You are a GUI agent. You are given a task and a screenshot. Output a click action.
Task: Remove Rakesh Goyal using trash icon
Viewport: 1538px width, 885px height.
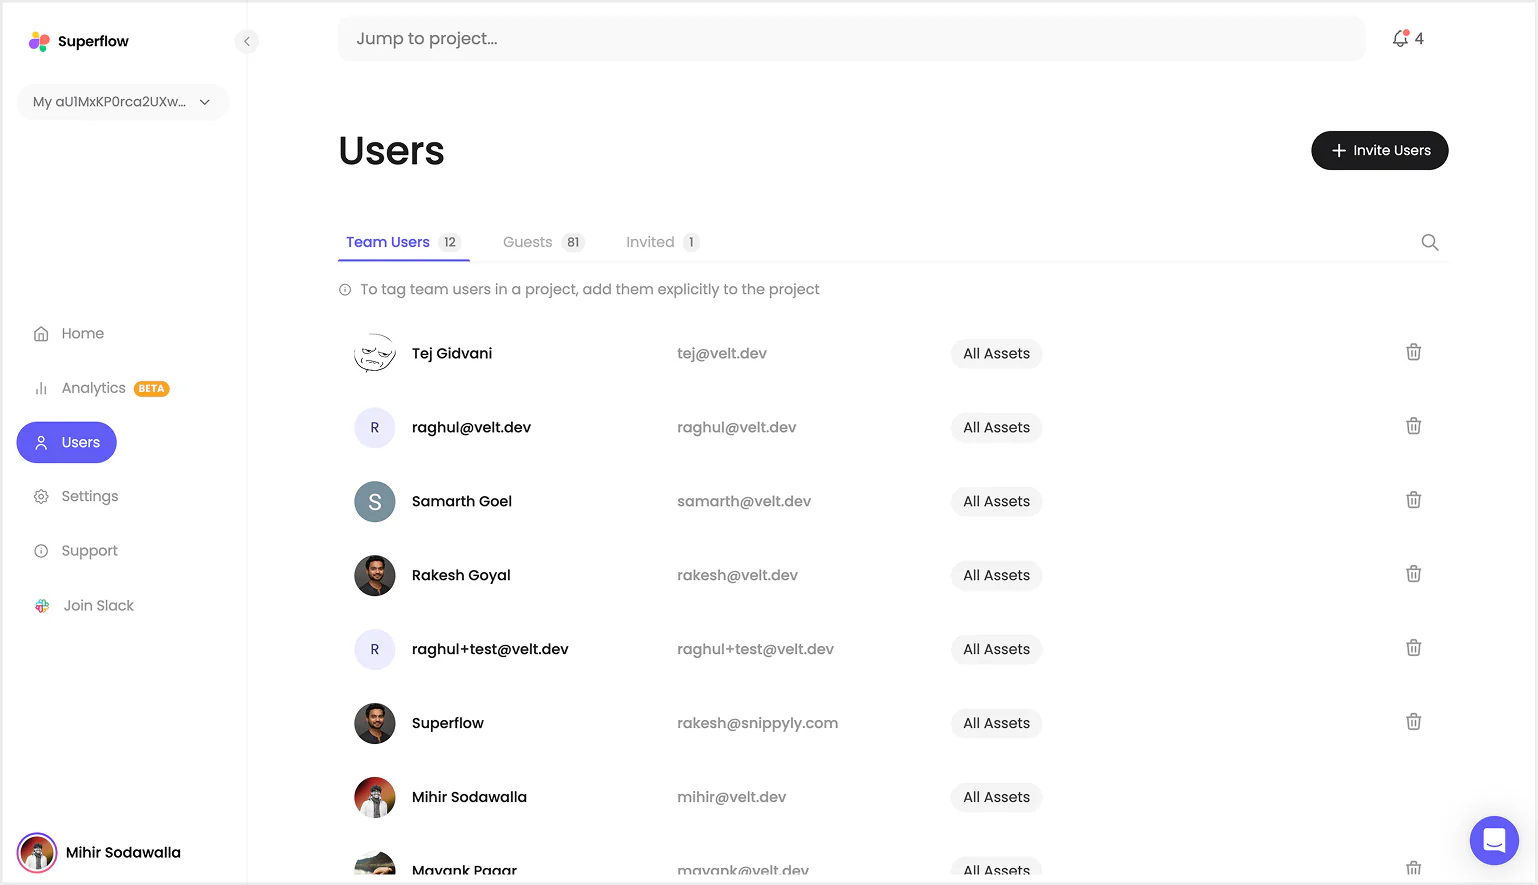coord(1414,574)
